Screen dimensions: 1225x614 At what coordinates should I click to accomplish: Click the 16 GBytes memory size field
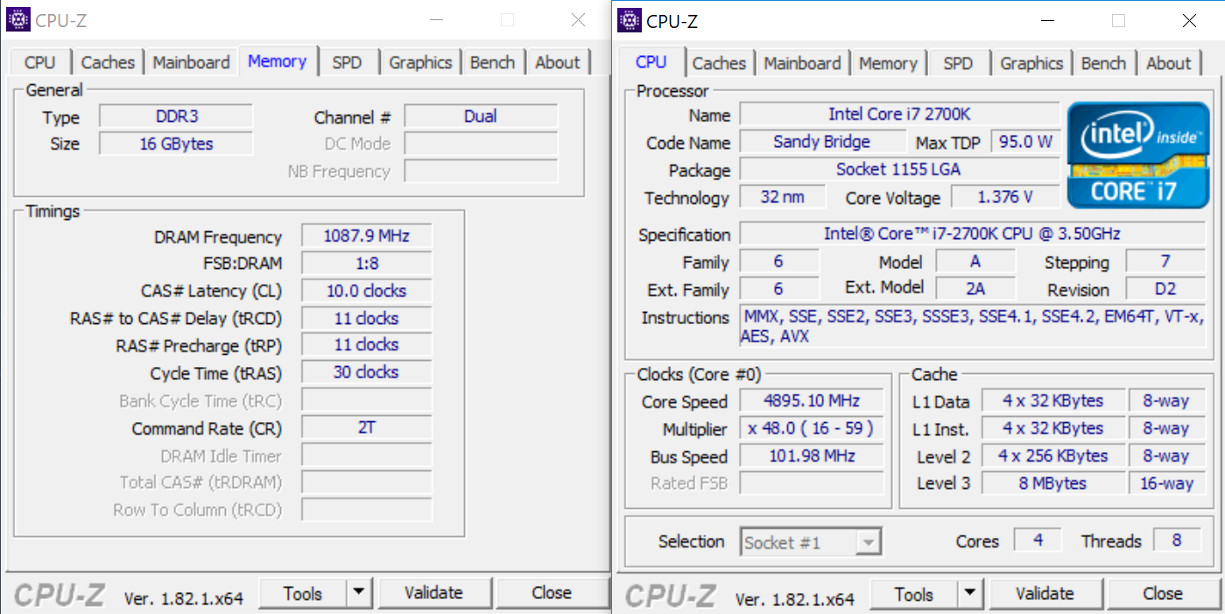coord(176,144)
